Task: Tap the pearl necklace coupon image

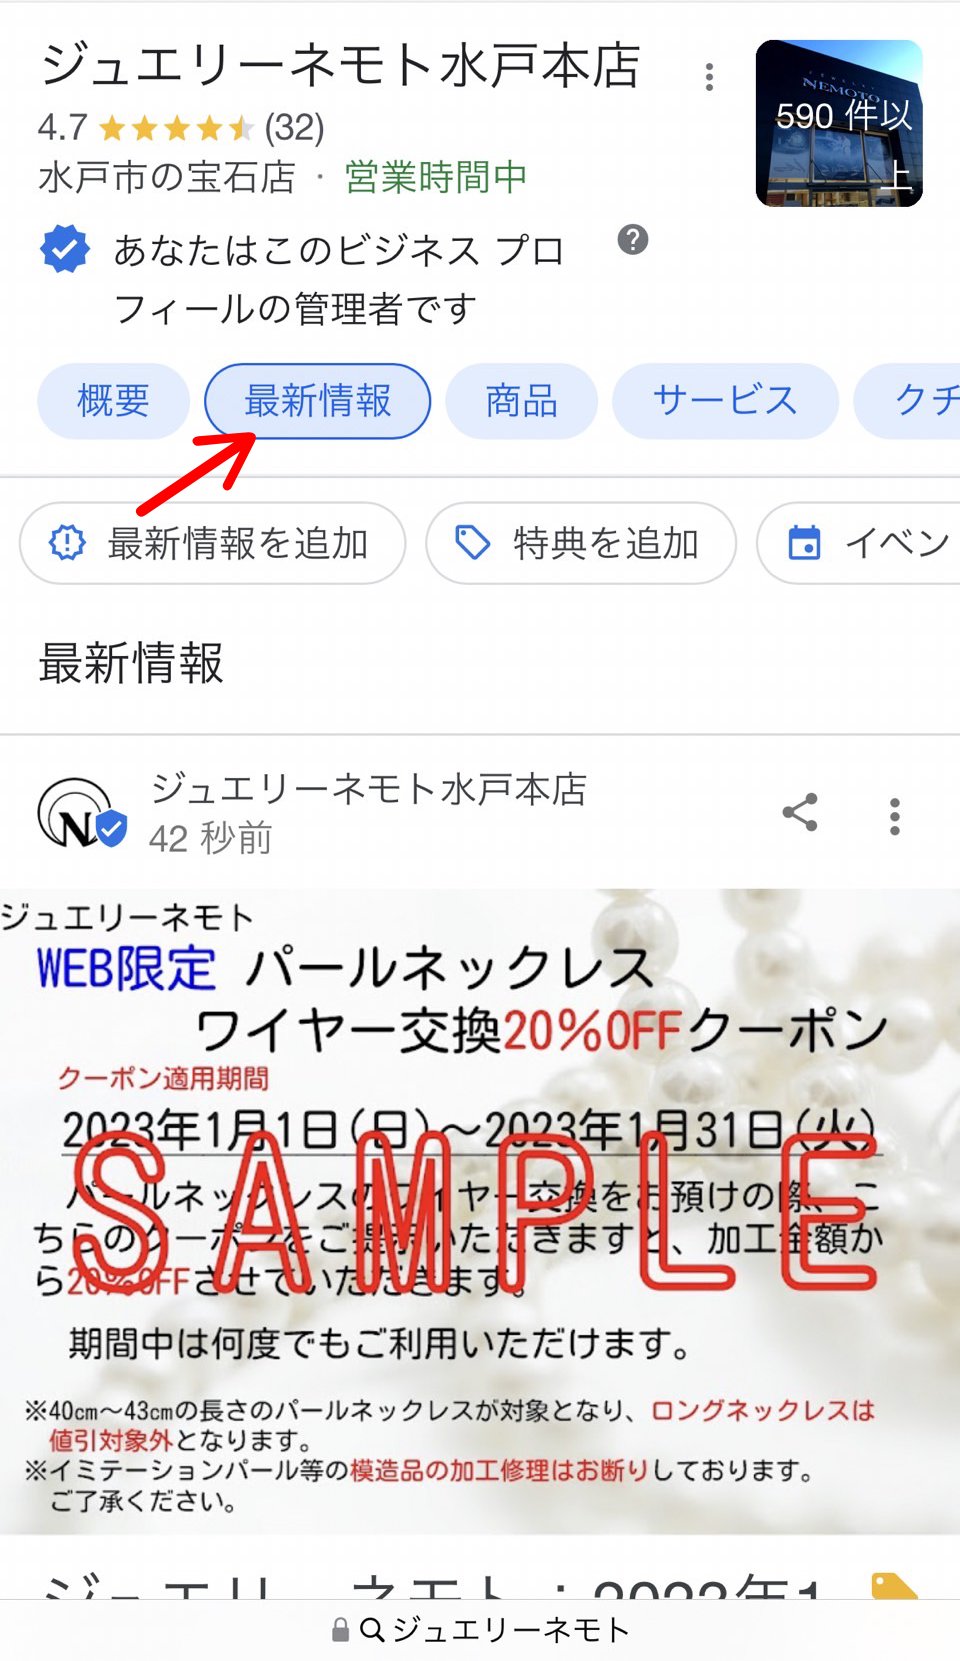Action: 480,1211
